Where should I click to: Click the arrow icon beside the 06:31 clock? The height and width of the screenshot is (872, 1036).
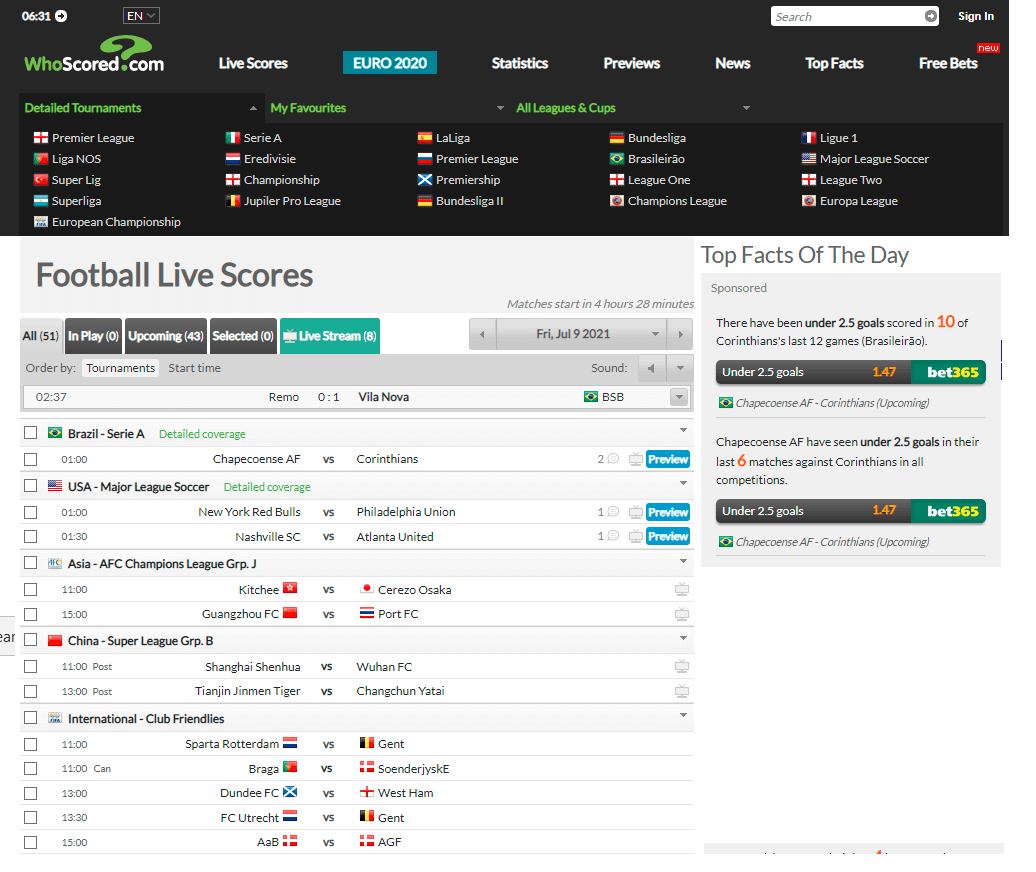[x=61, y=16]
